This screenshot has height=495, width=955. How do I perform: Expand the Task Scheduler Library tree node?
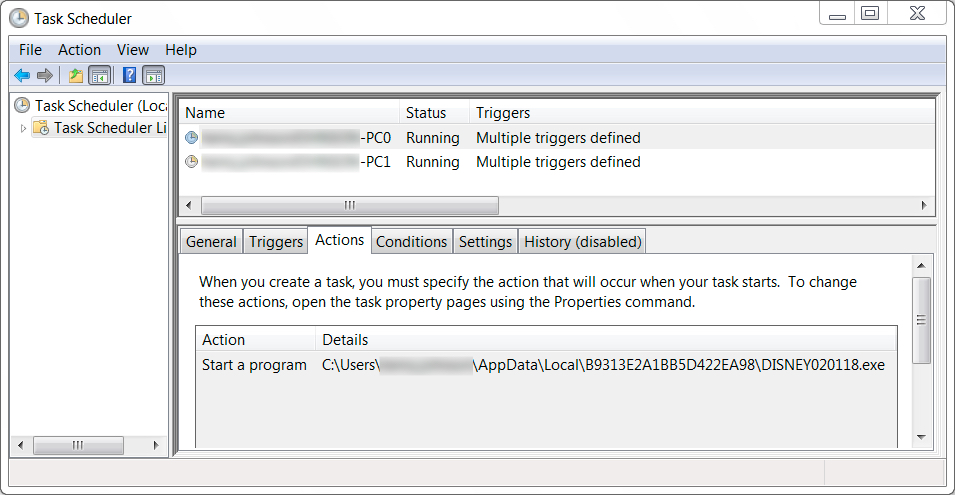[x=23, y=128]
